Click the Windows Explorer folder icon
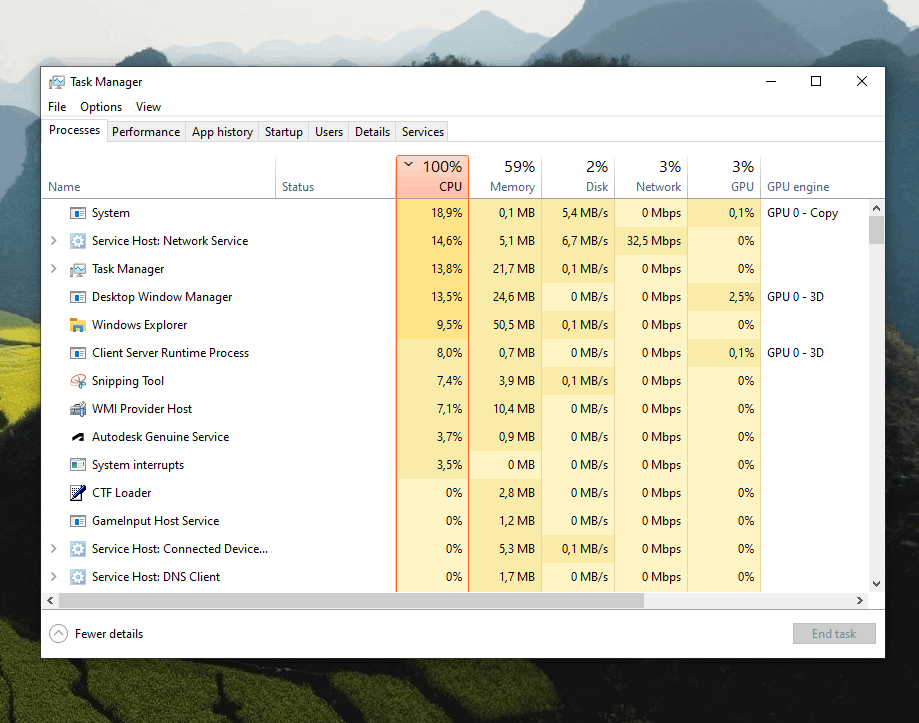The height and width of the screenshot is (723, 919). [78, 325]
